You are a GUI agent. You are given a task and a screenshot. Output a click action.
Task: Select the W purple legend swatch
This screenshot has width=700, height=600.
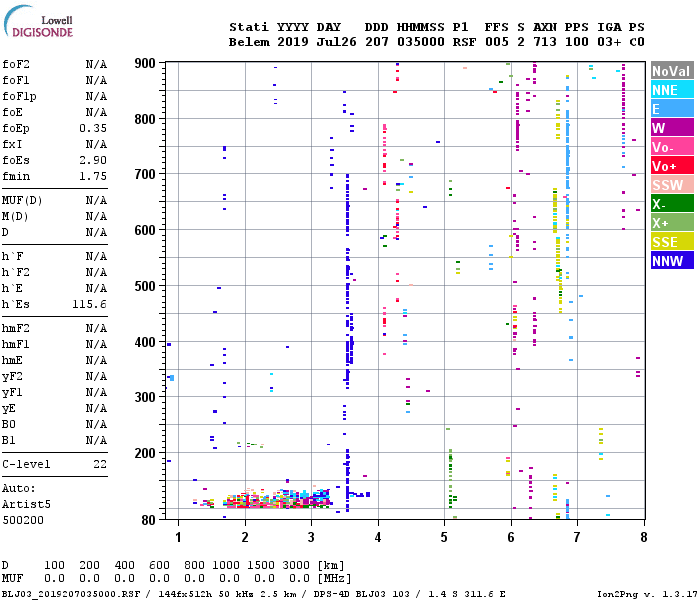[672, 128]
